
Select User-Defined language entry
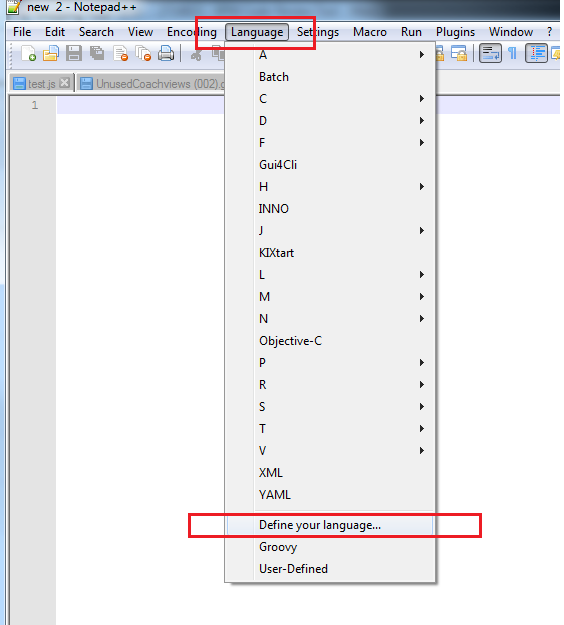click(x=330, y=569)
